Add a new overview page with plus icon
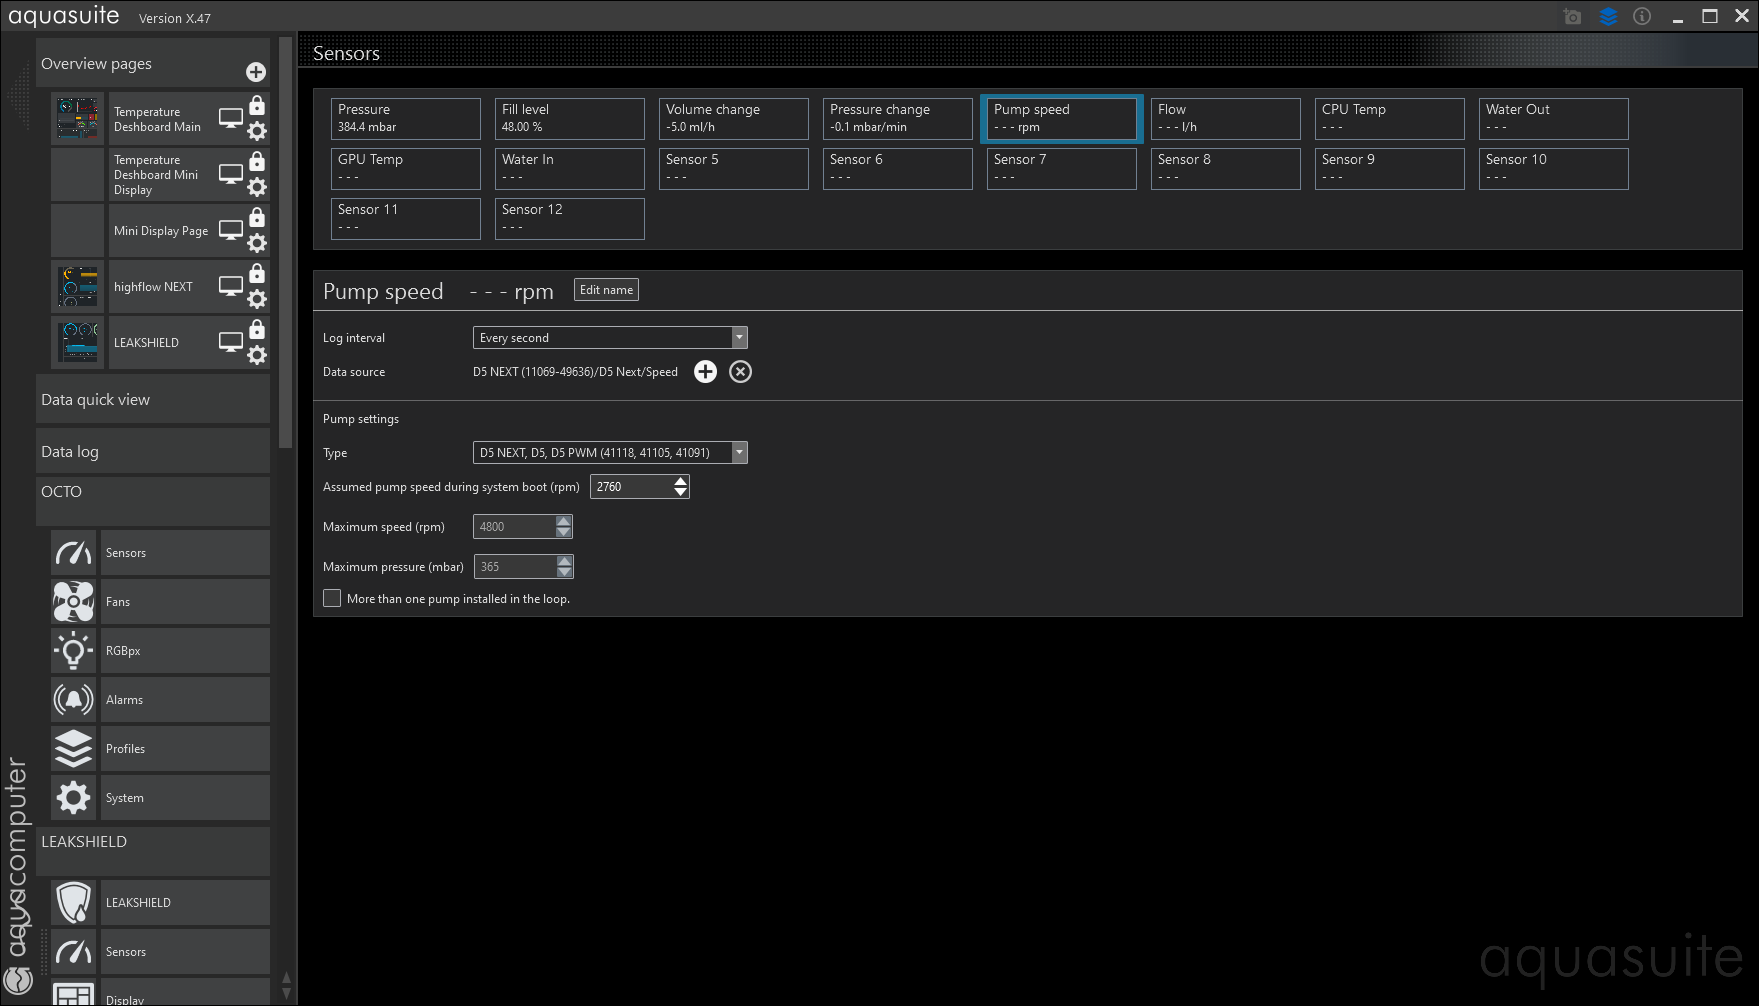The image size is (1759, 1006). (x=256, y=72)
